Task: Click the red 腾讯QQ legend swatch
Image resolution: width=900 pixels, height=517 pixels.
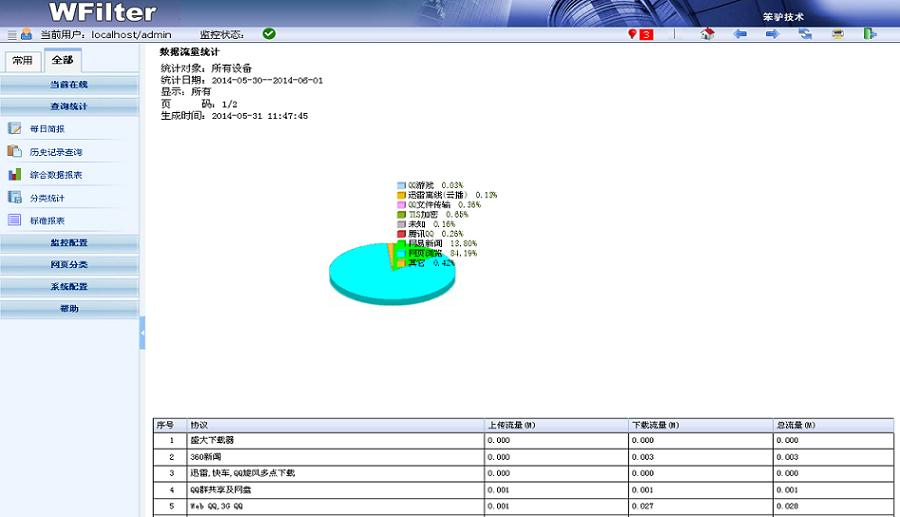Action: point(400,234)
